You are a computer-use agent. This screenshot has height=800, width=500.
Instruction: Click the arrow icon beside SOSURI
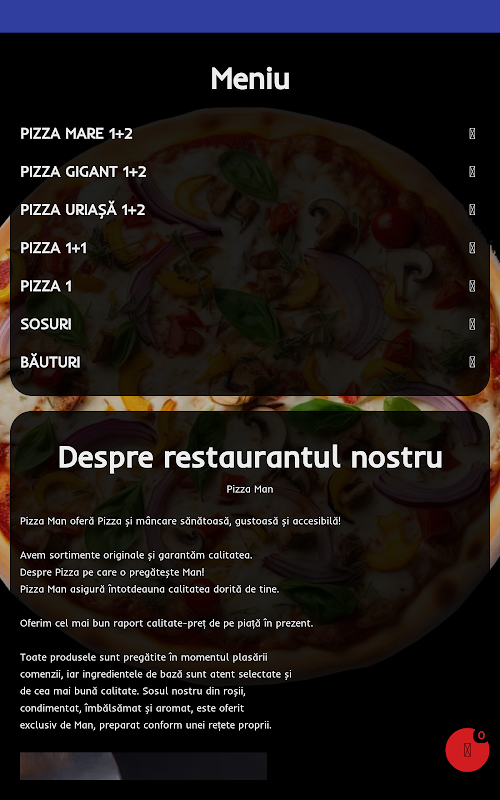tap(472, 324)
